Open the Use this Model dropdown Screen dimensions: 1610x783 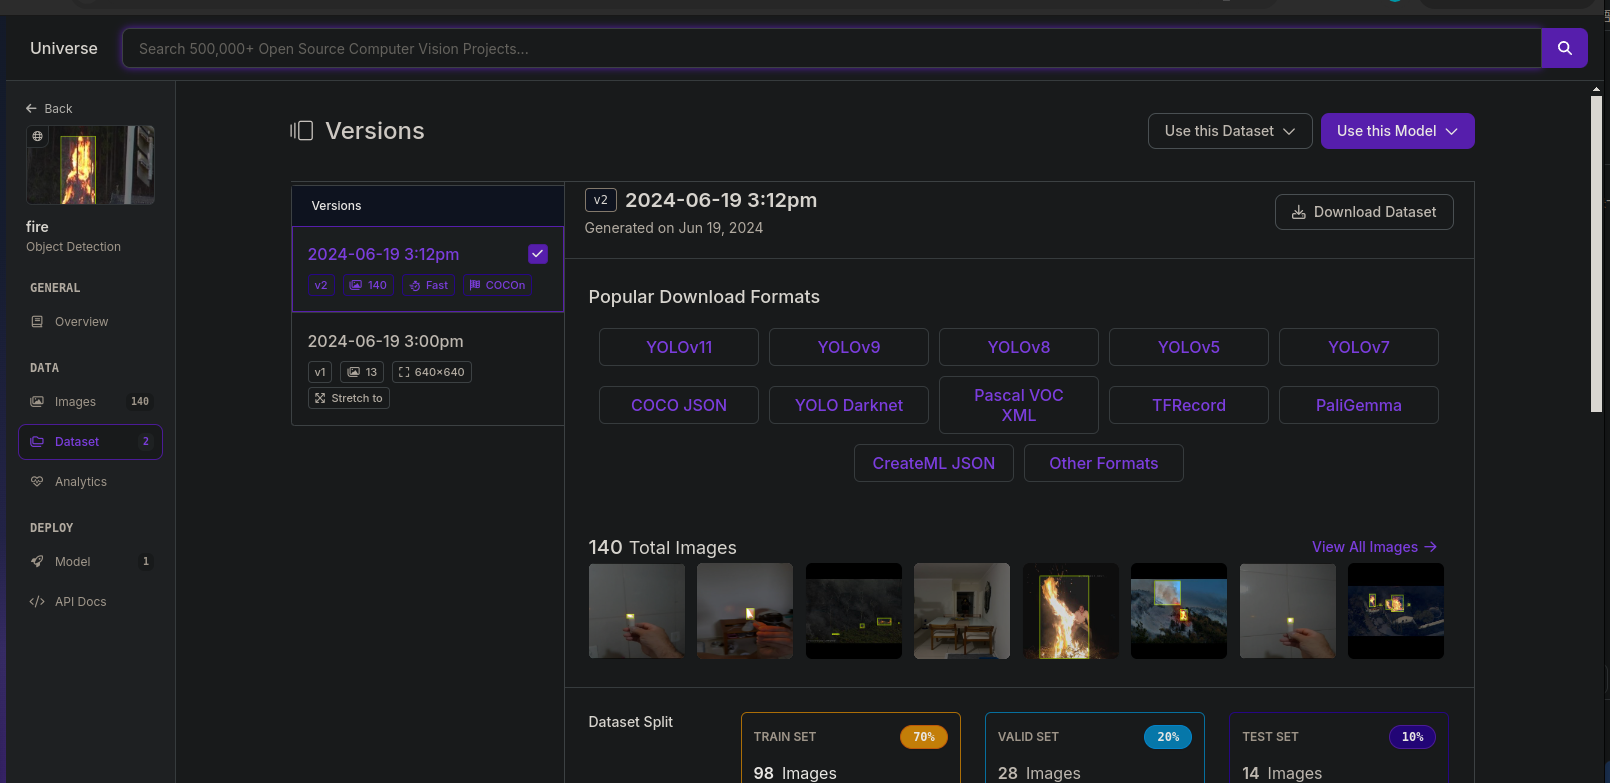pos(1397,131)
